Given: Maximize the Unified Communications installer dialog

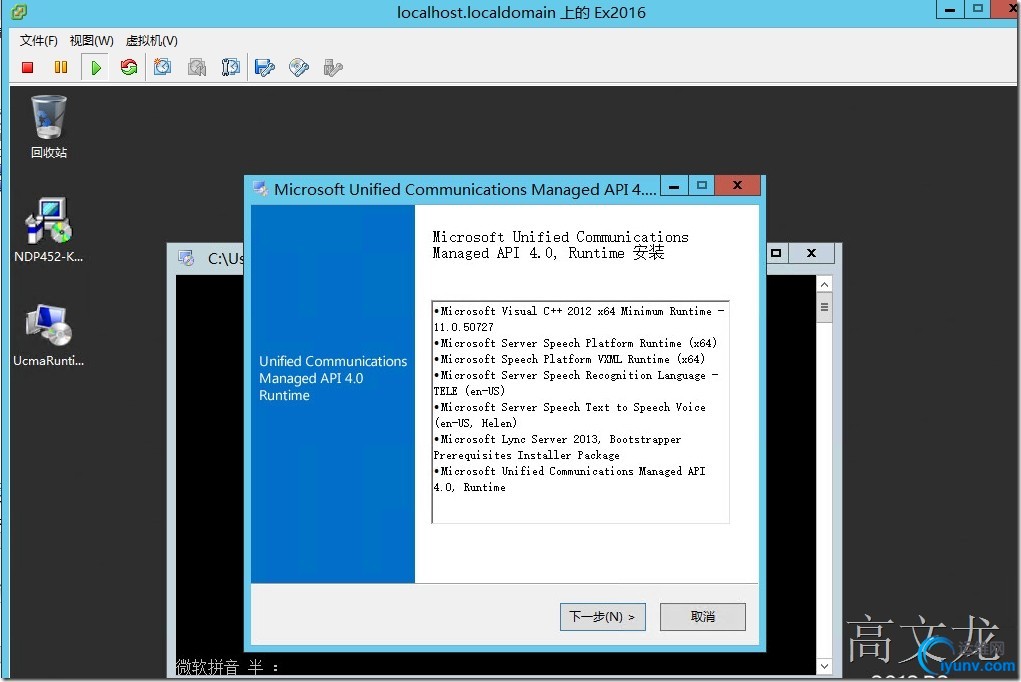Looking at the screenshot, I should 701,186.
